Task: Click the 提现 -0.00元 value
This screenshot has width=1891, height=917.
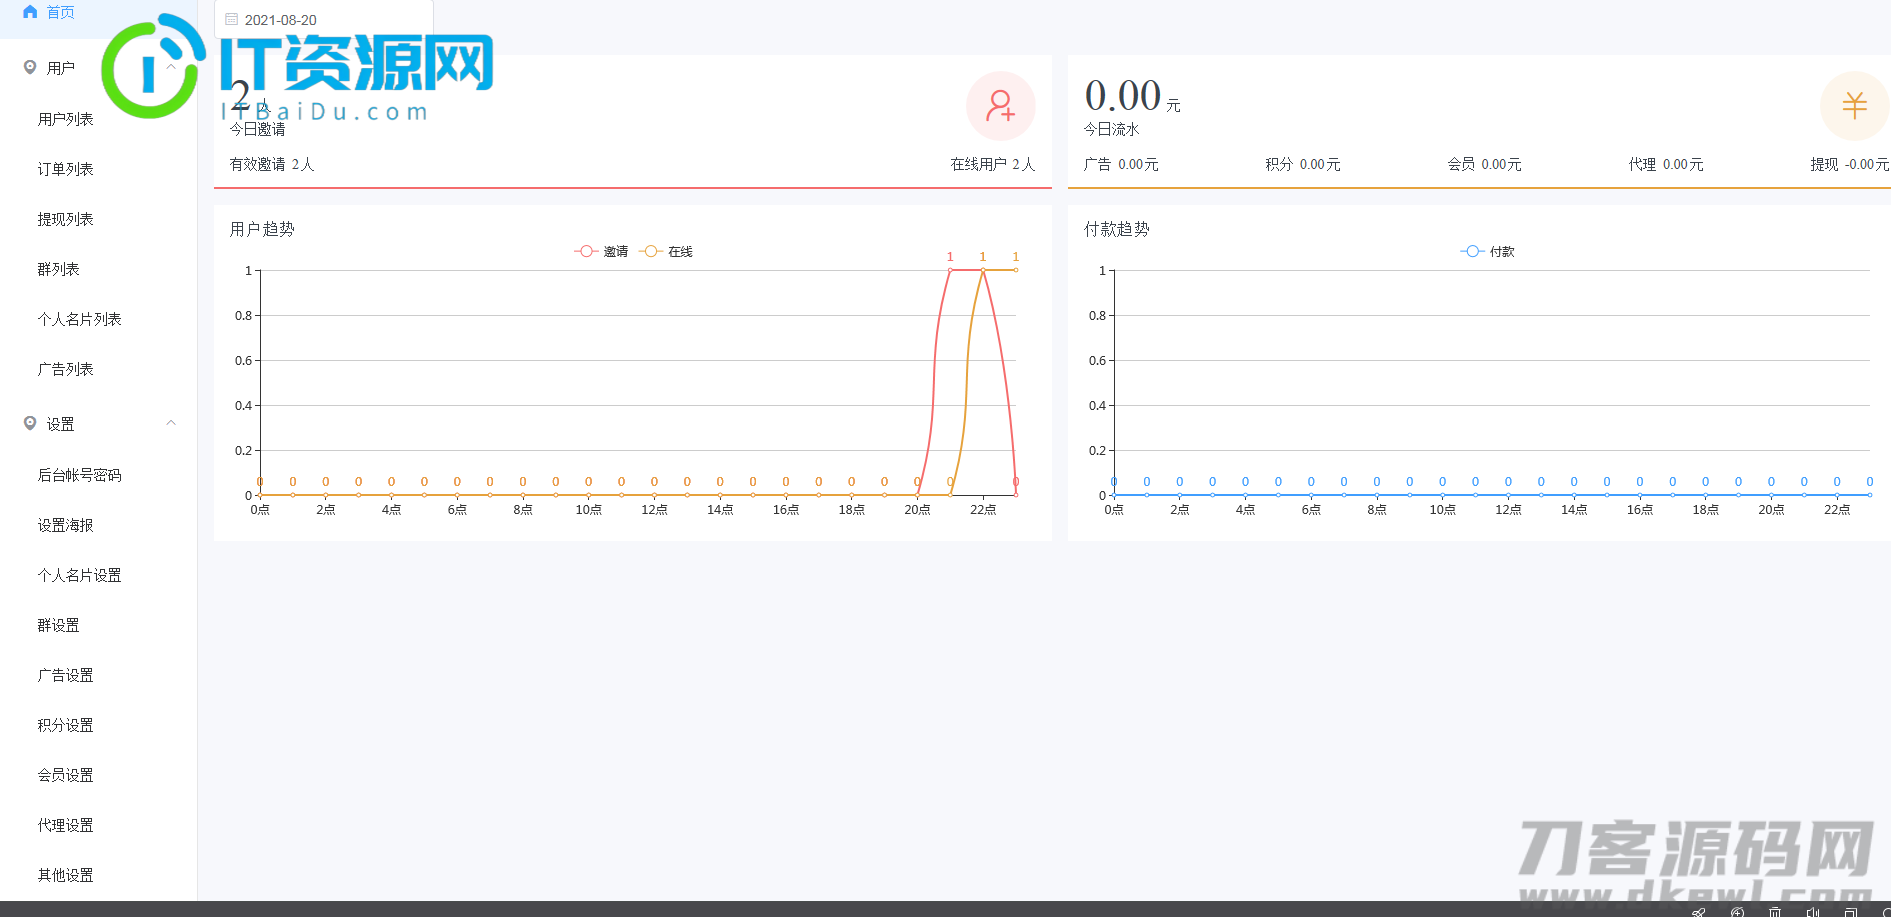Action: pyautogui.click(x=1850, y=164)
